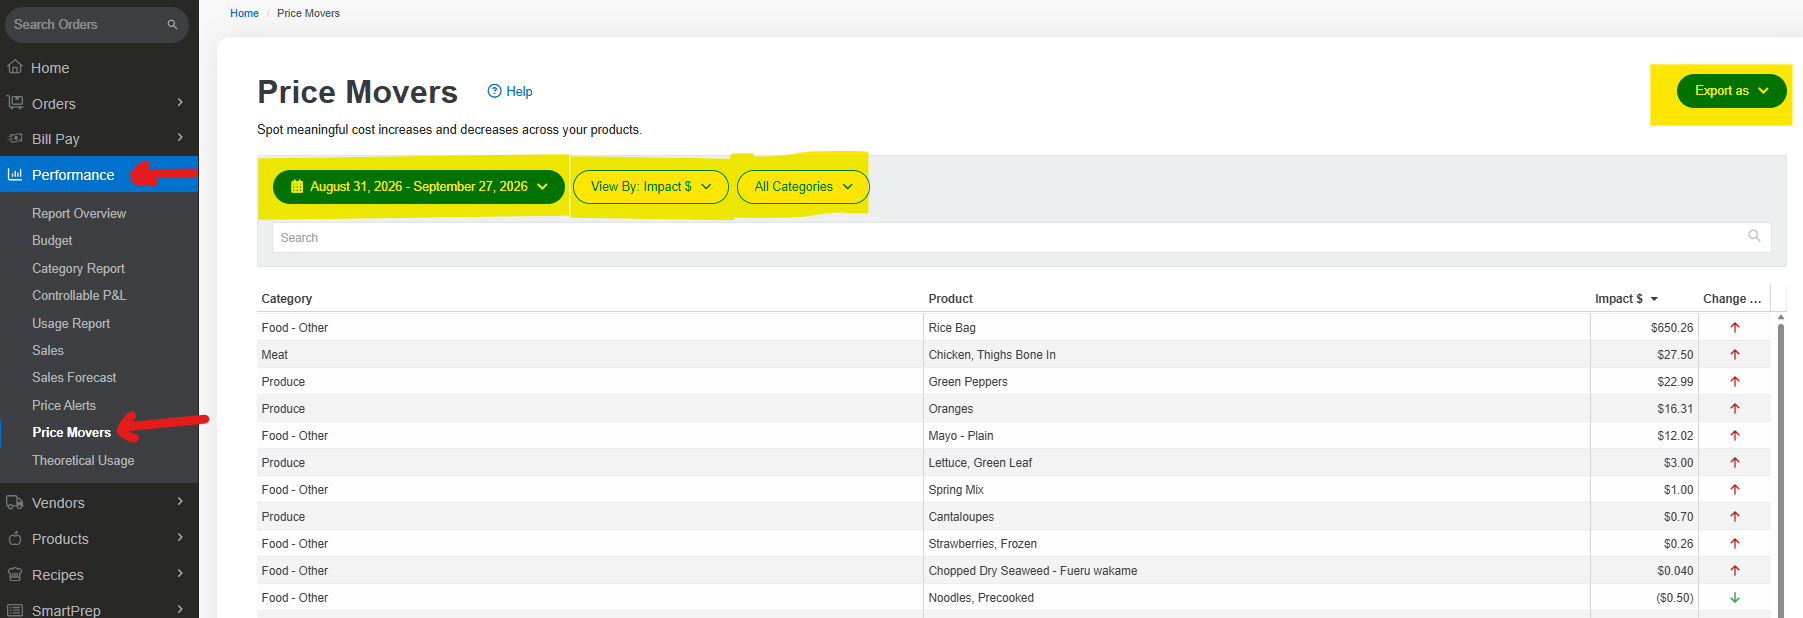The width and height of the screenshot is (1803, 618).
Task: Click the $650.26 impact value
Action: 1672,327
